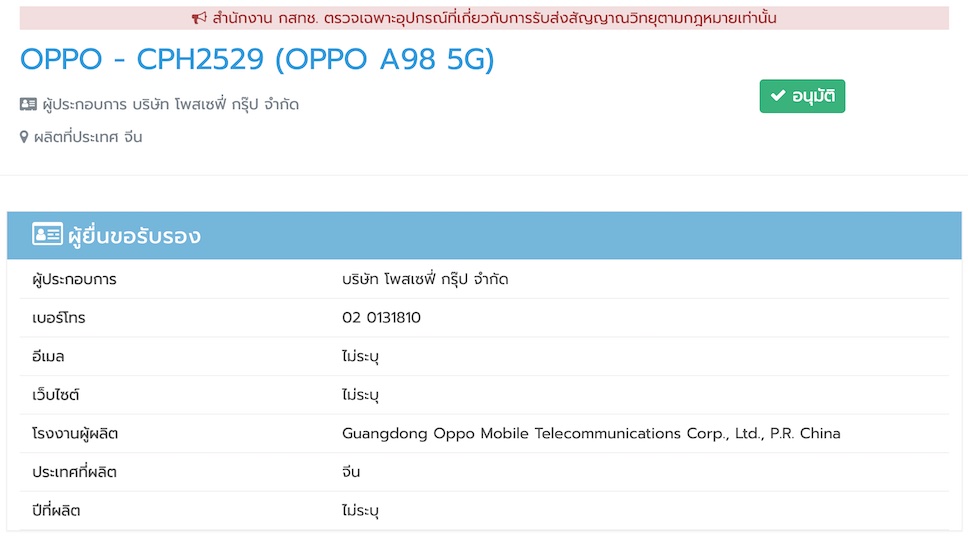Click the ID card icon below the title

point(28,105)
